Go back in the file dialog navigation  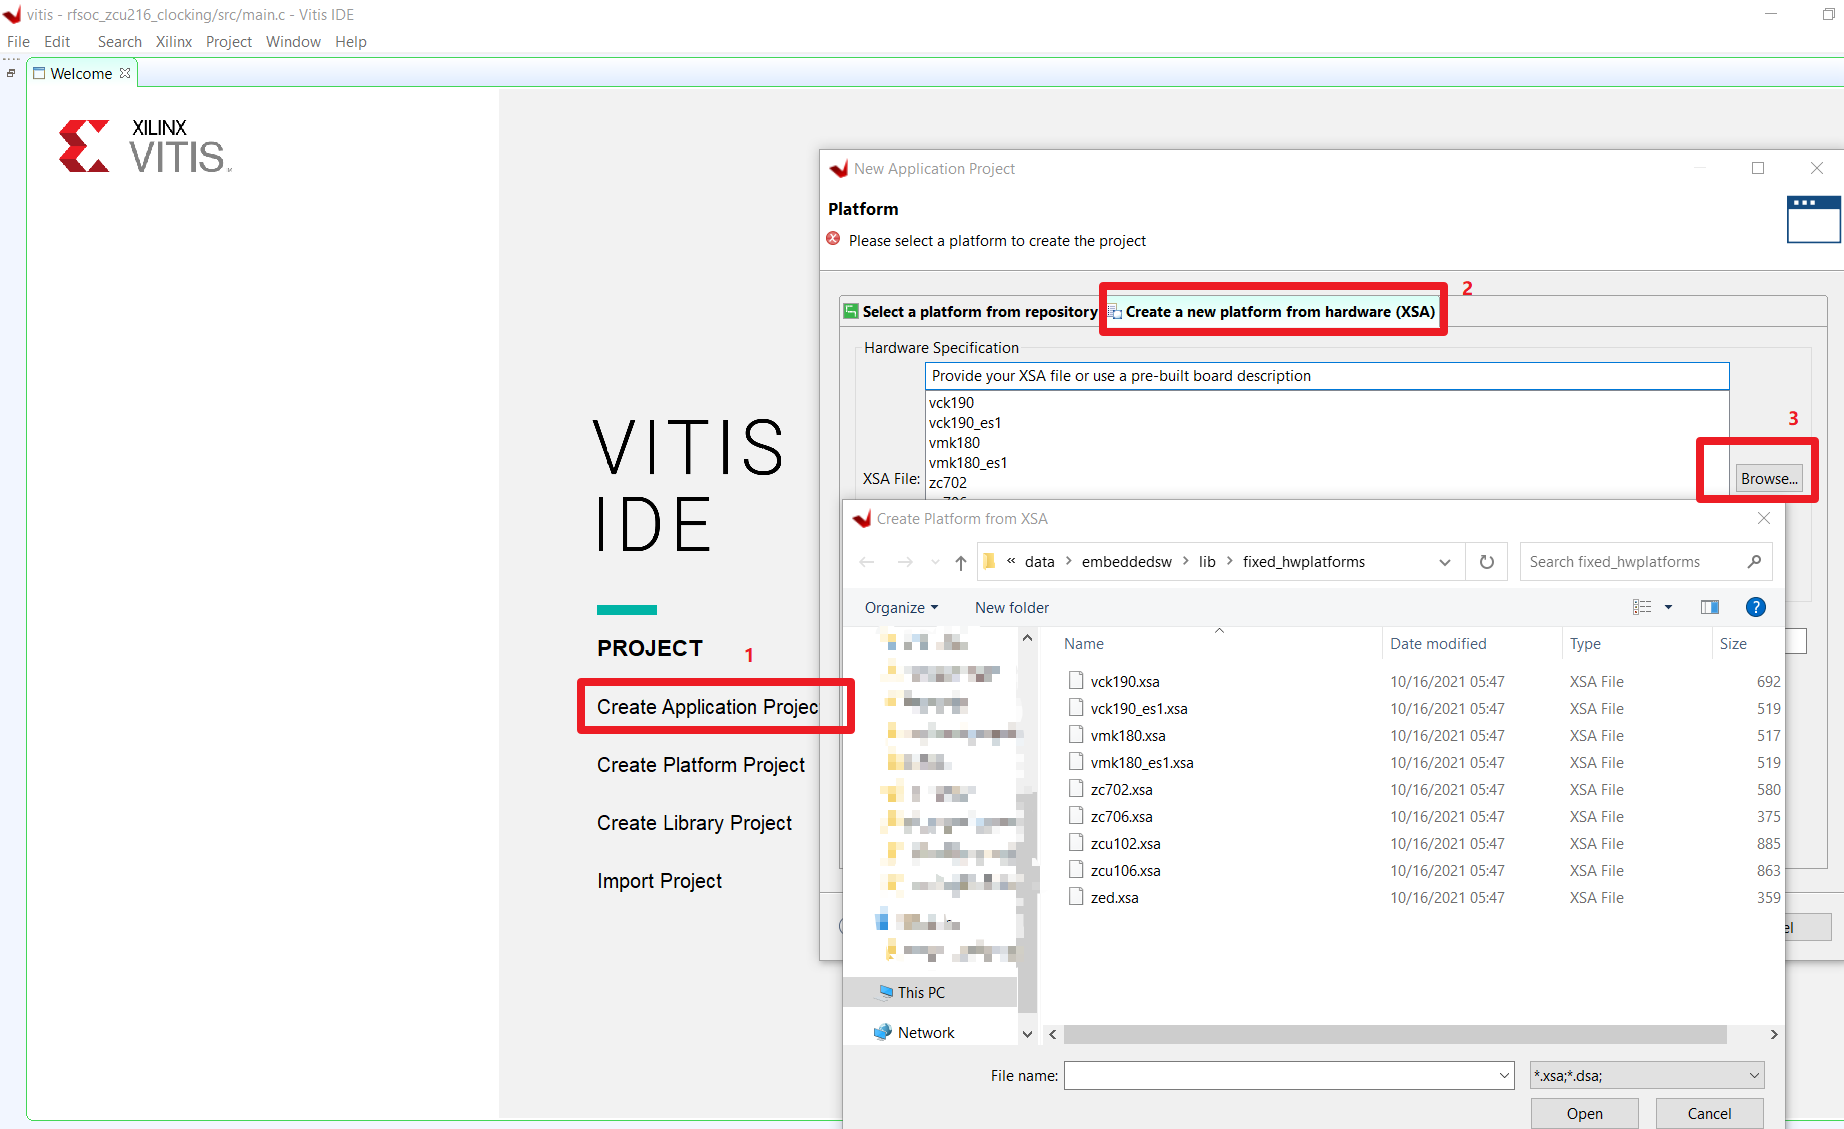[x=866, y=562]
